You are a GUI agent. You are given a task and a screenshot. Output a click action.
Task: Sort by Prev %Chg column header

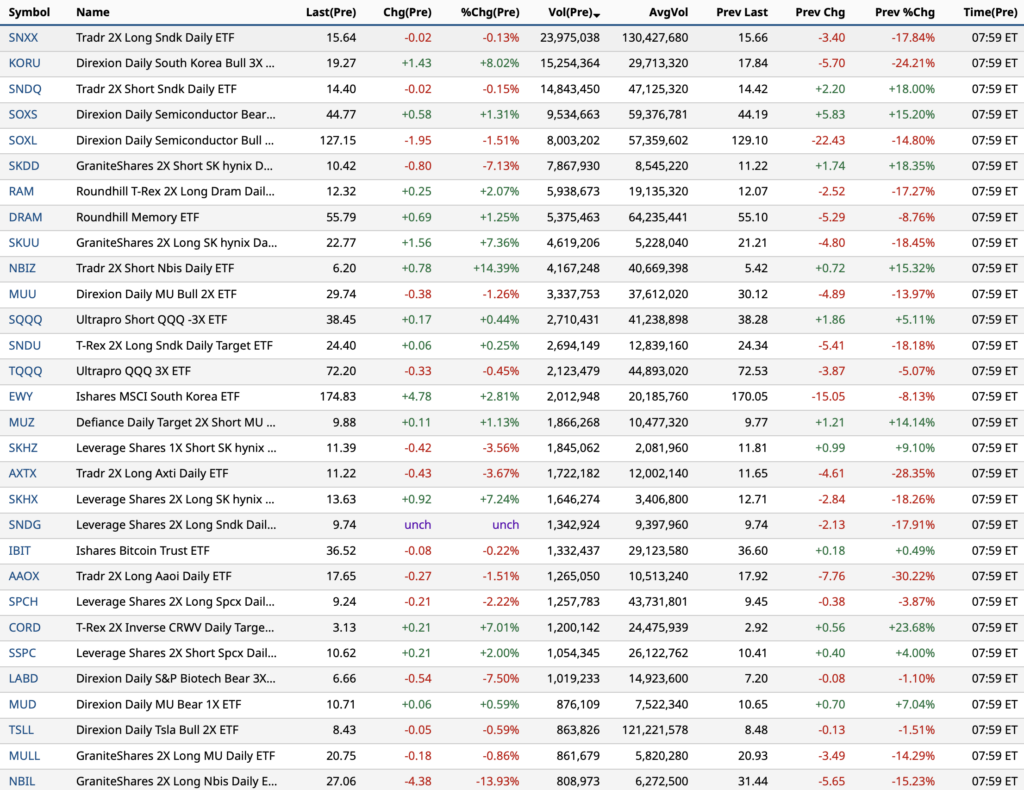pos(904,12)
